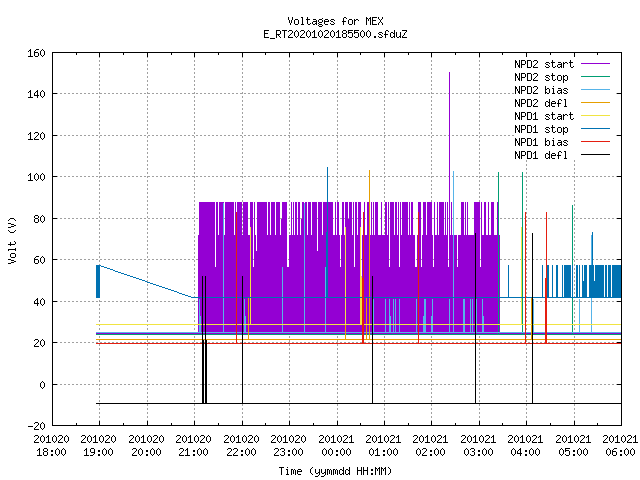Click the light blue NPD2 bias legend line
Viewport: 640px width, 480px height.
point(595,90)
